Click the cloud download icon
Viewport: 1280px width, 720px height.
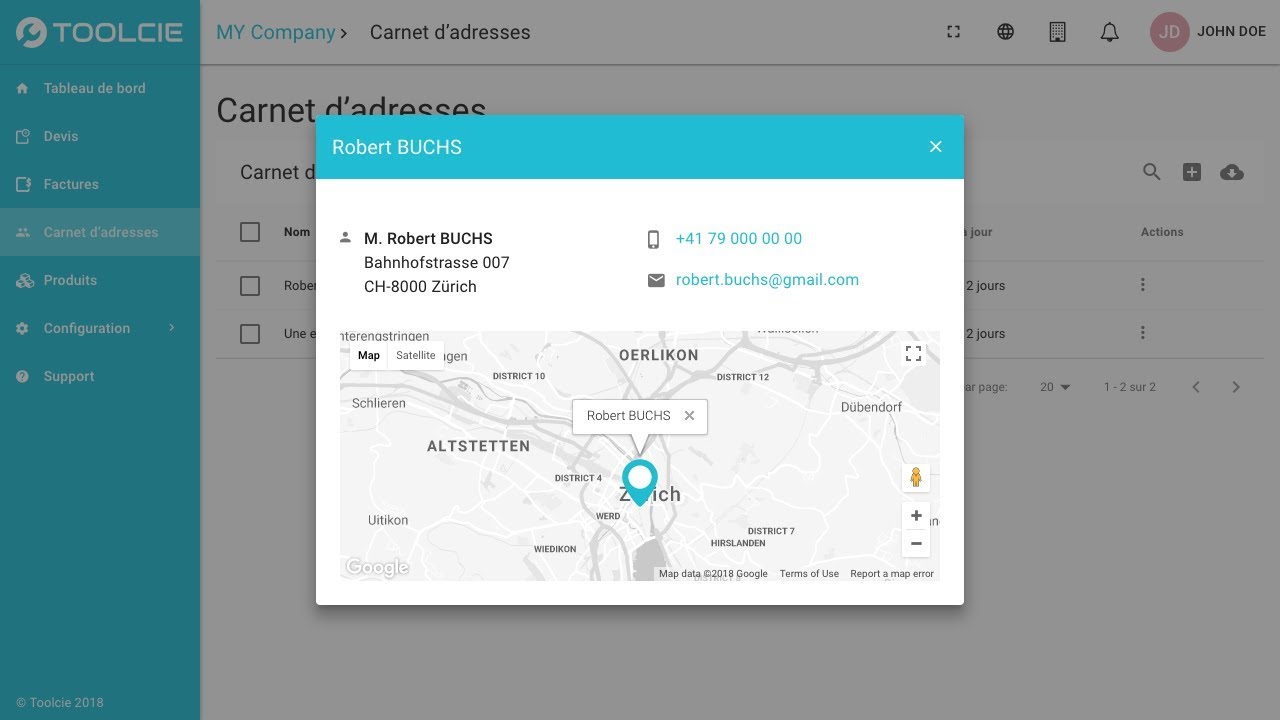point(1232,172)
